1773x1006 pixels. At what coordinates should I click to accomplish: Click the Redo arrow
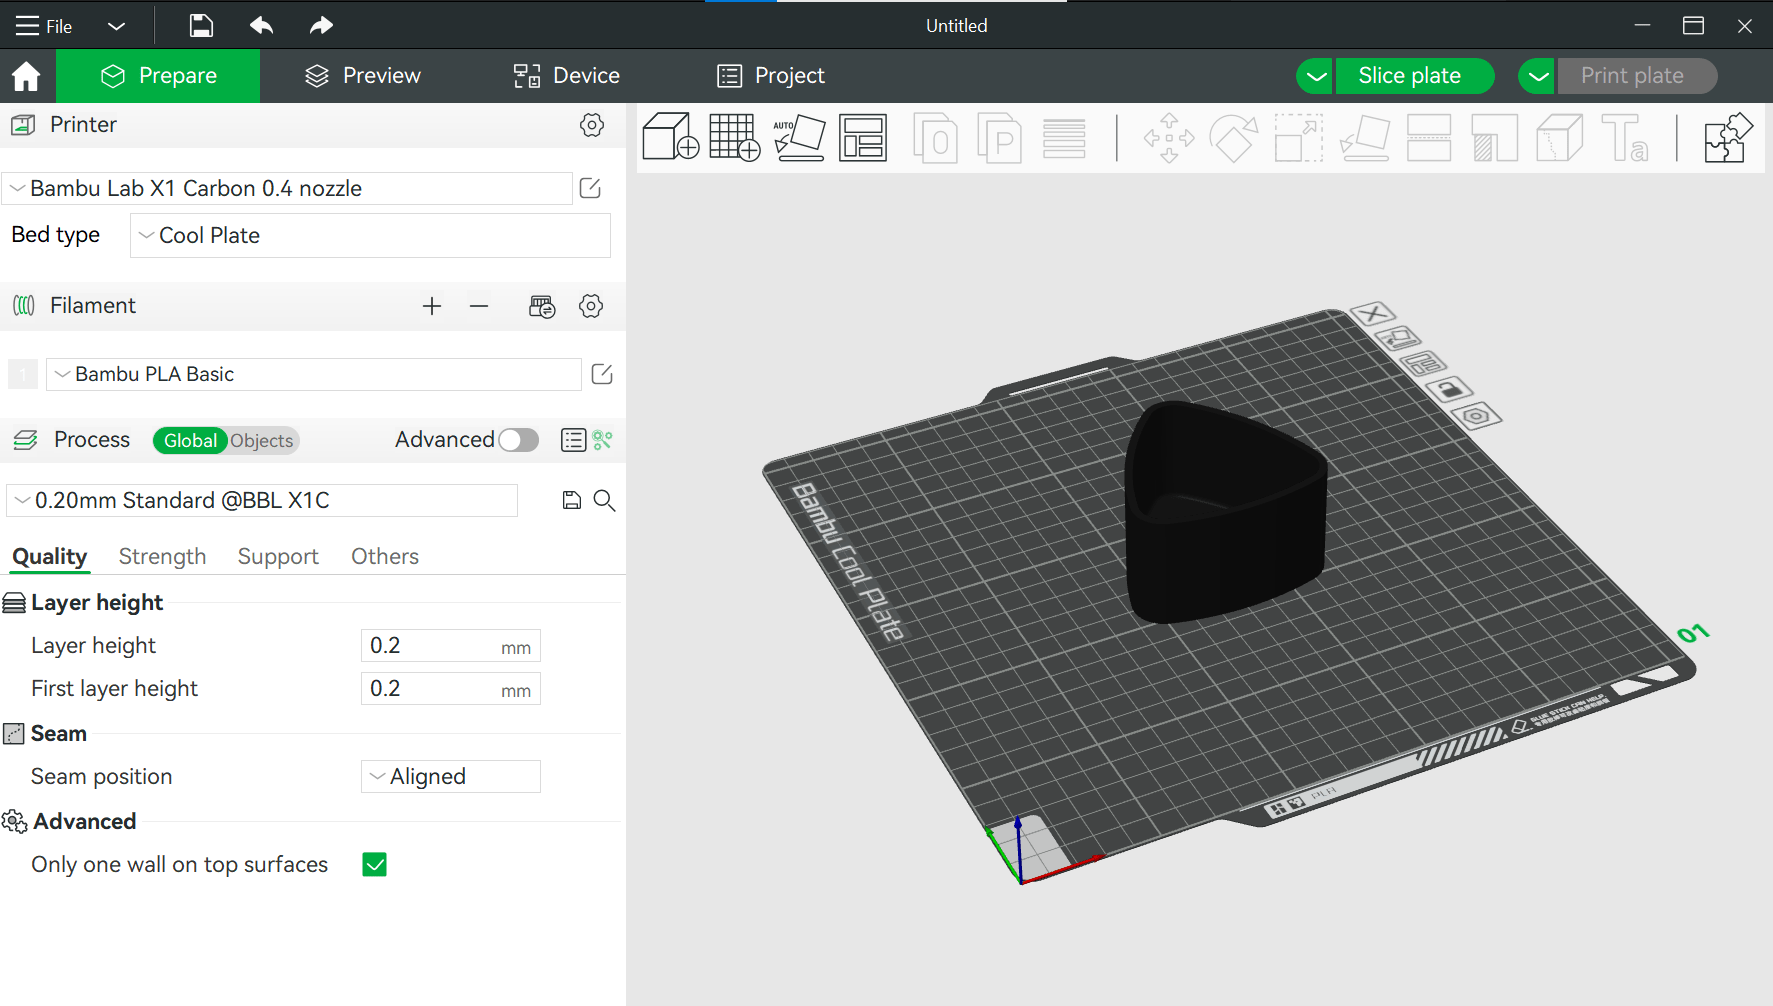click(x=321, y=25)
